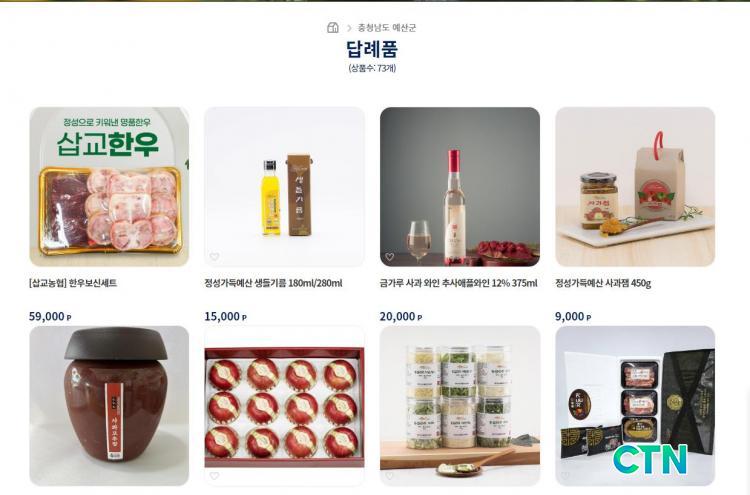
Task: Click the 59,000 P price label
Action: tap(50, 317)
